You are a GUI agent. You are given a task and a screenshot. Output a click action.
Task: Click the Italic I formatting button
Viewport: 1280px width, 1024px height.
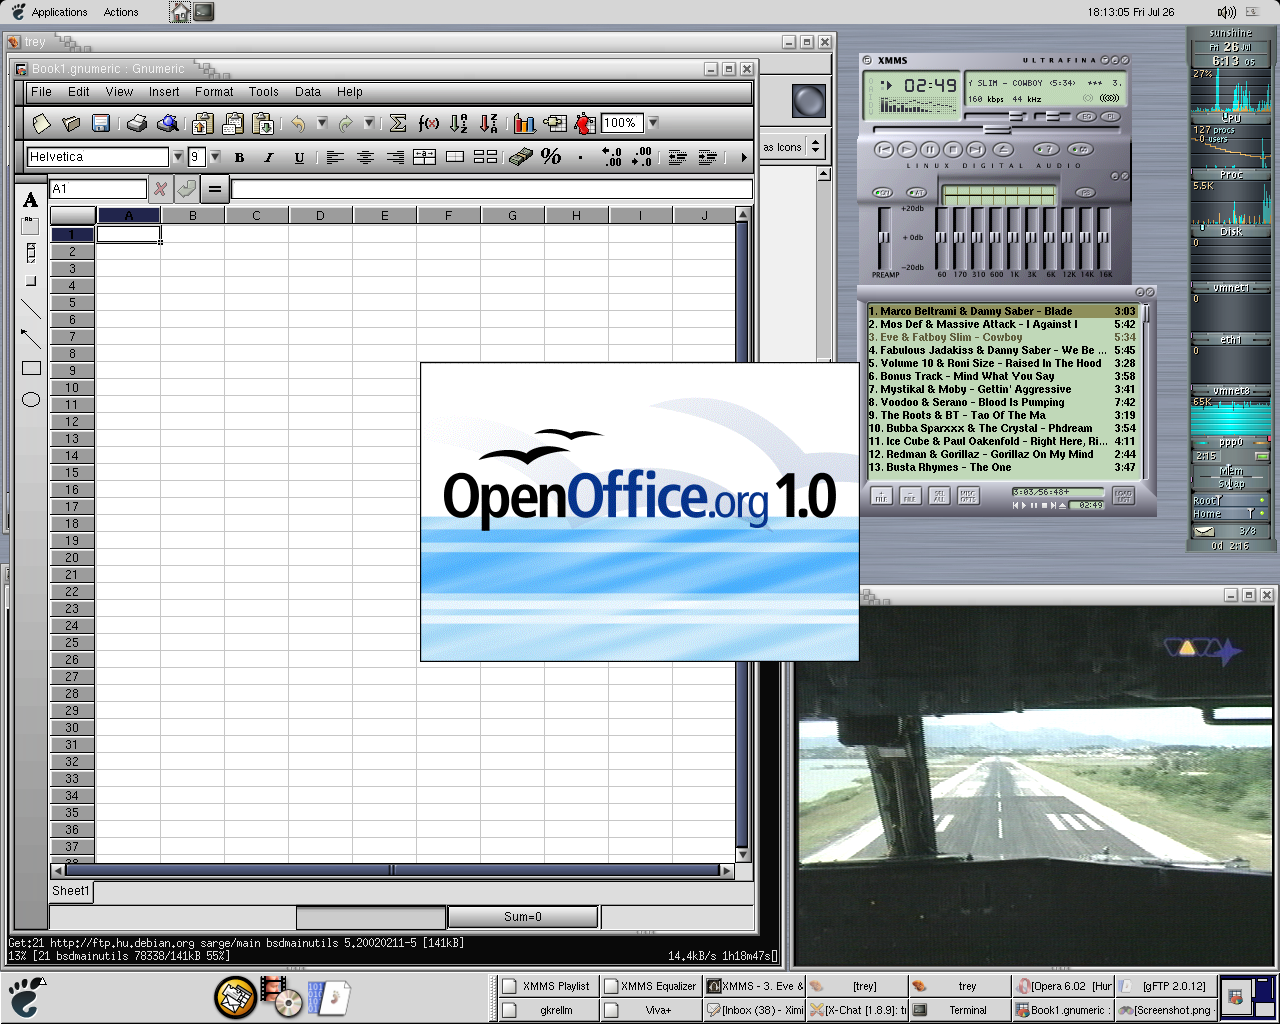pyautogui.click(x=268, y=157)
